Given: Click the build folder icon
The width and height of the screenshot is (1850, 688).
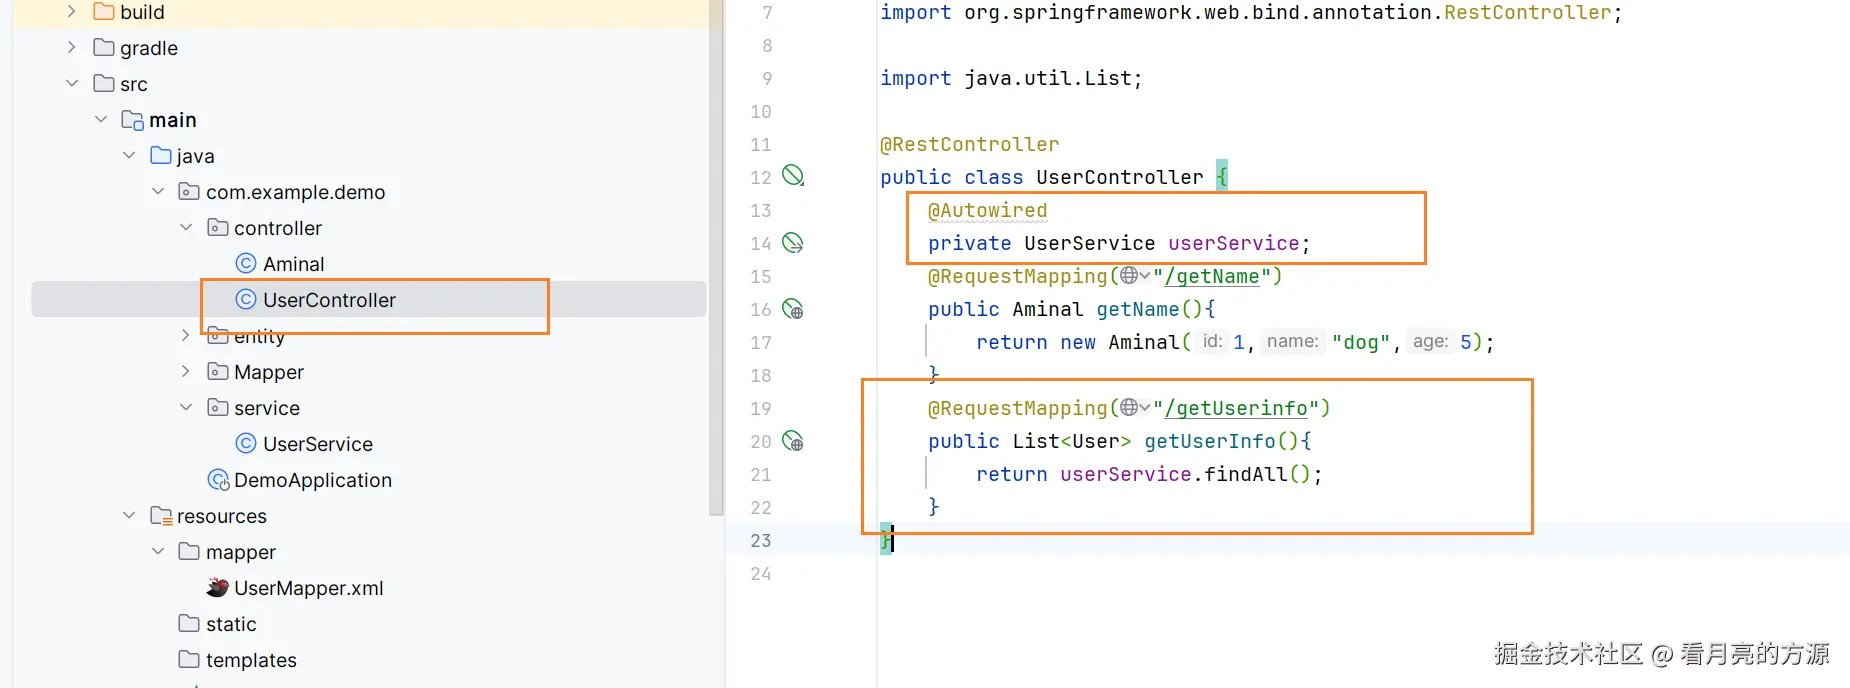Looking at the screenshot, I should tap(103, 12).
